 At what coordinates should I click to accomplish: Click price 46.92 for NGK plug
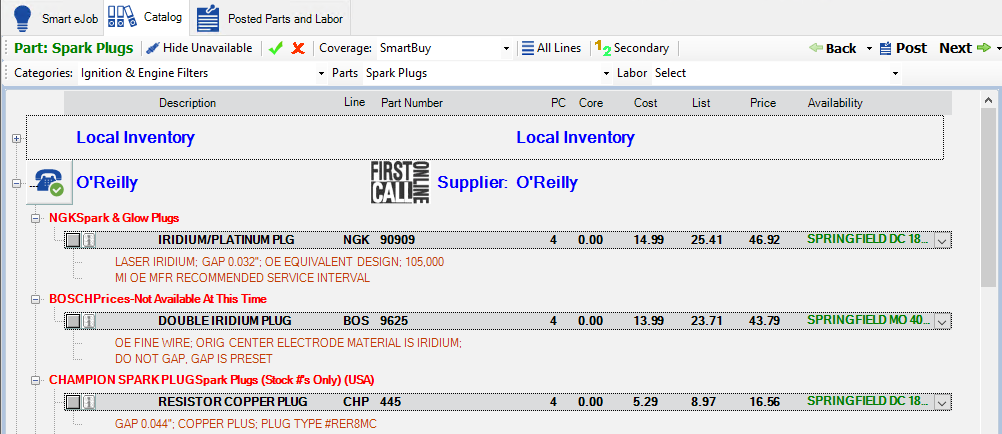pyautogui.click(x=764, y=240)
